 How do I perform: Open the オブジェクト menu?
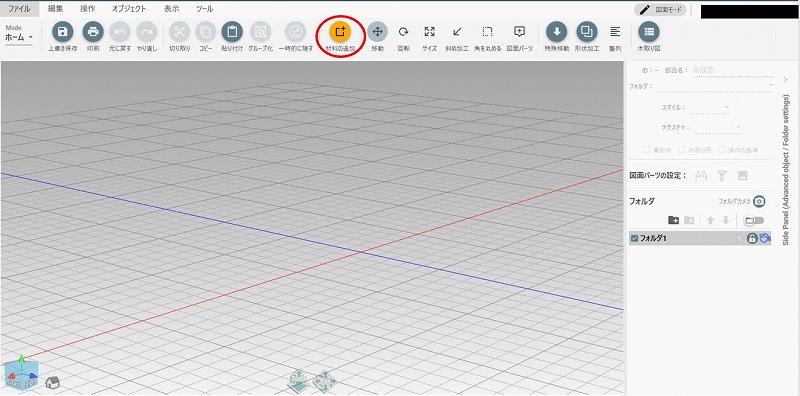(129, 9)
